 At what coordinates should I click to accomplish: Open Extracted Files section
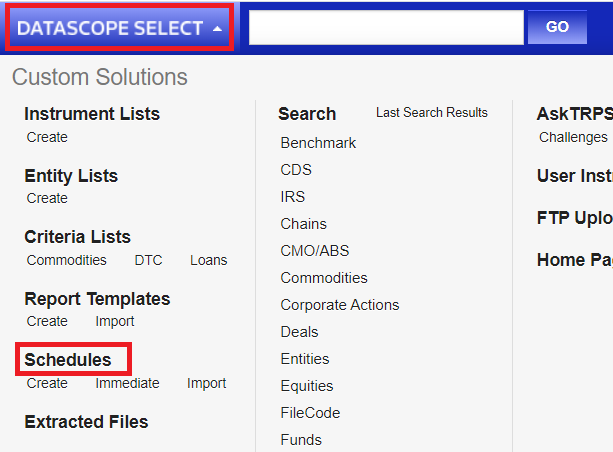pyautogui.click(x=86, y=422)
